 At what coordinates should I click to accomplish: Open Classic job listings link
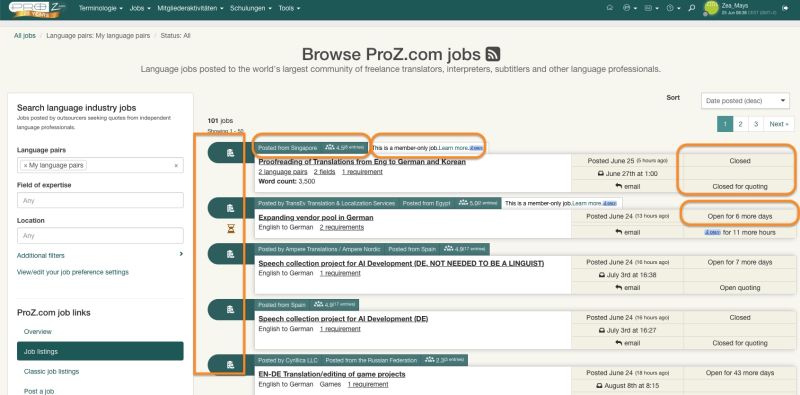point(52,372)
